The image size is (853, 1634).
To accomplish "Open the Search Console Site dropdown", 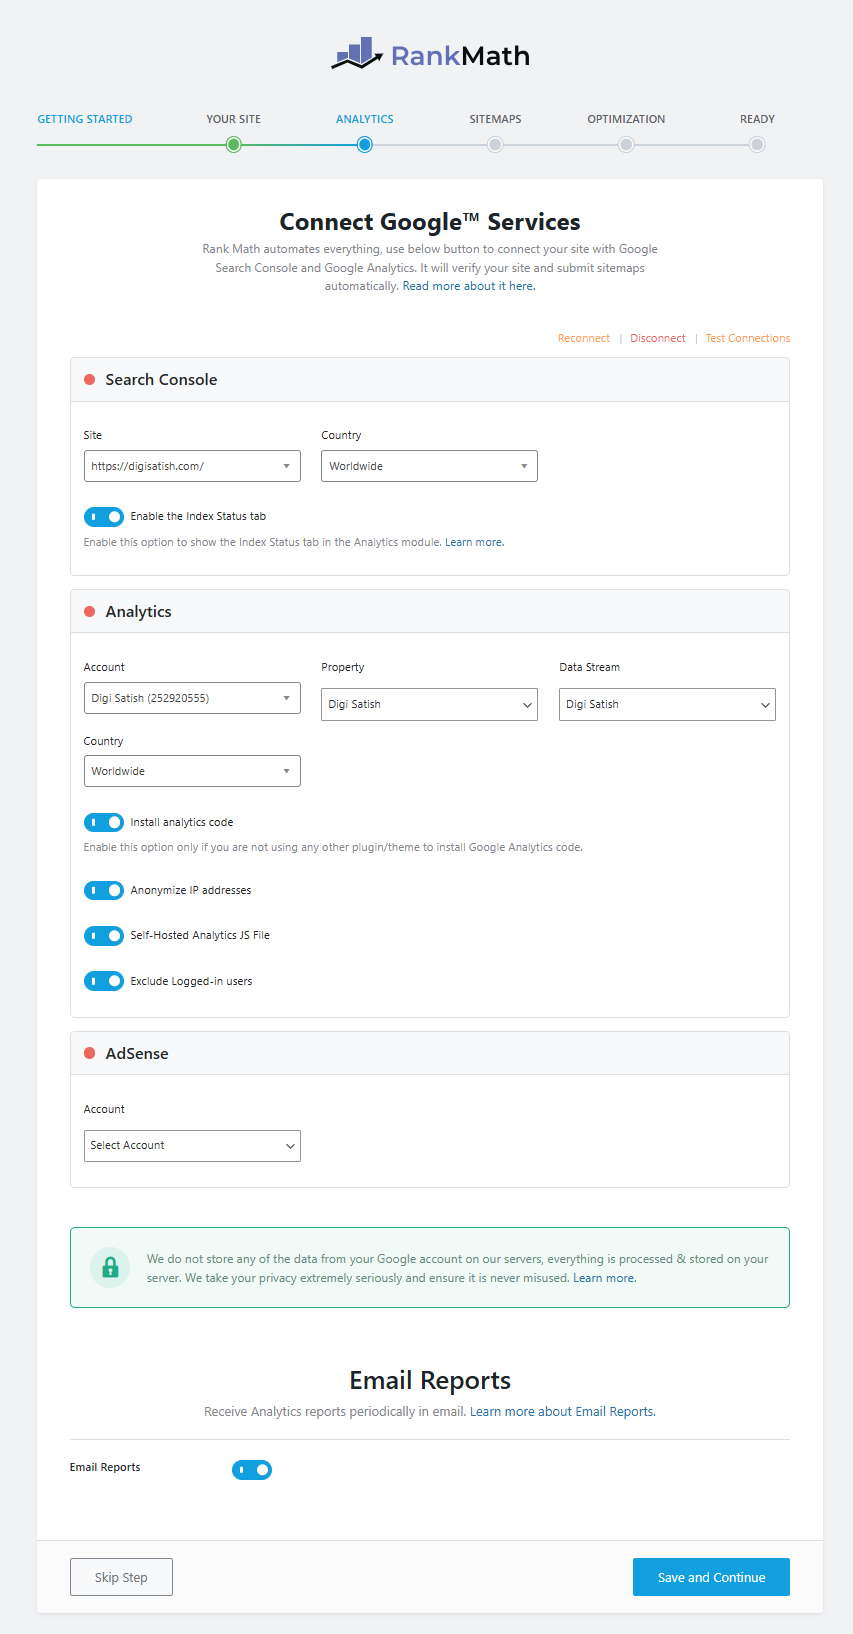I will pos(192,466).
